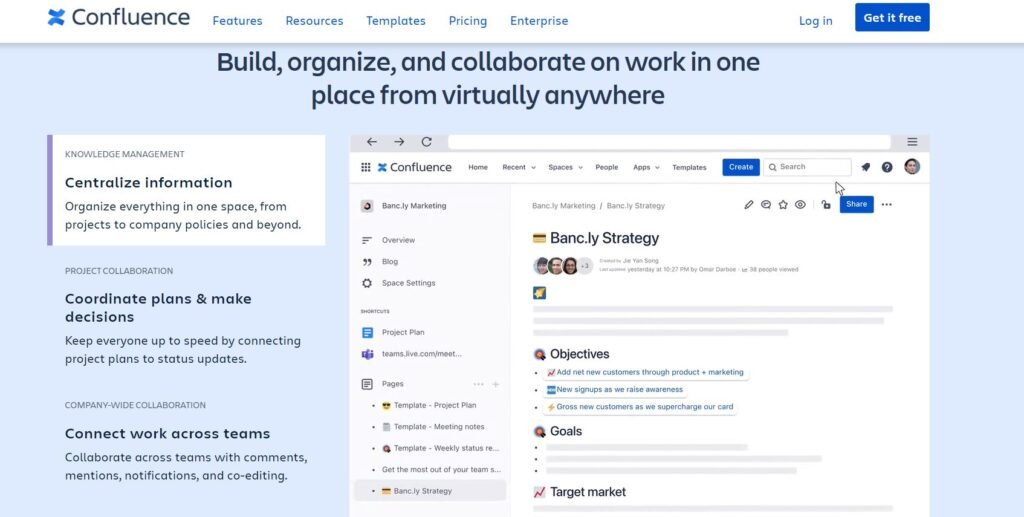Click the Objectives heading

pyautogui.click(x=579, y=354)
